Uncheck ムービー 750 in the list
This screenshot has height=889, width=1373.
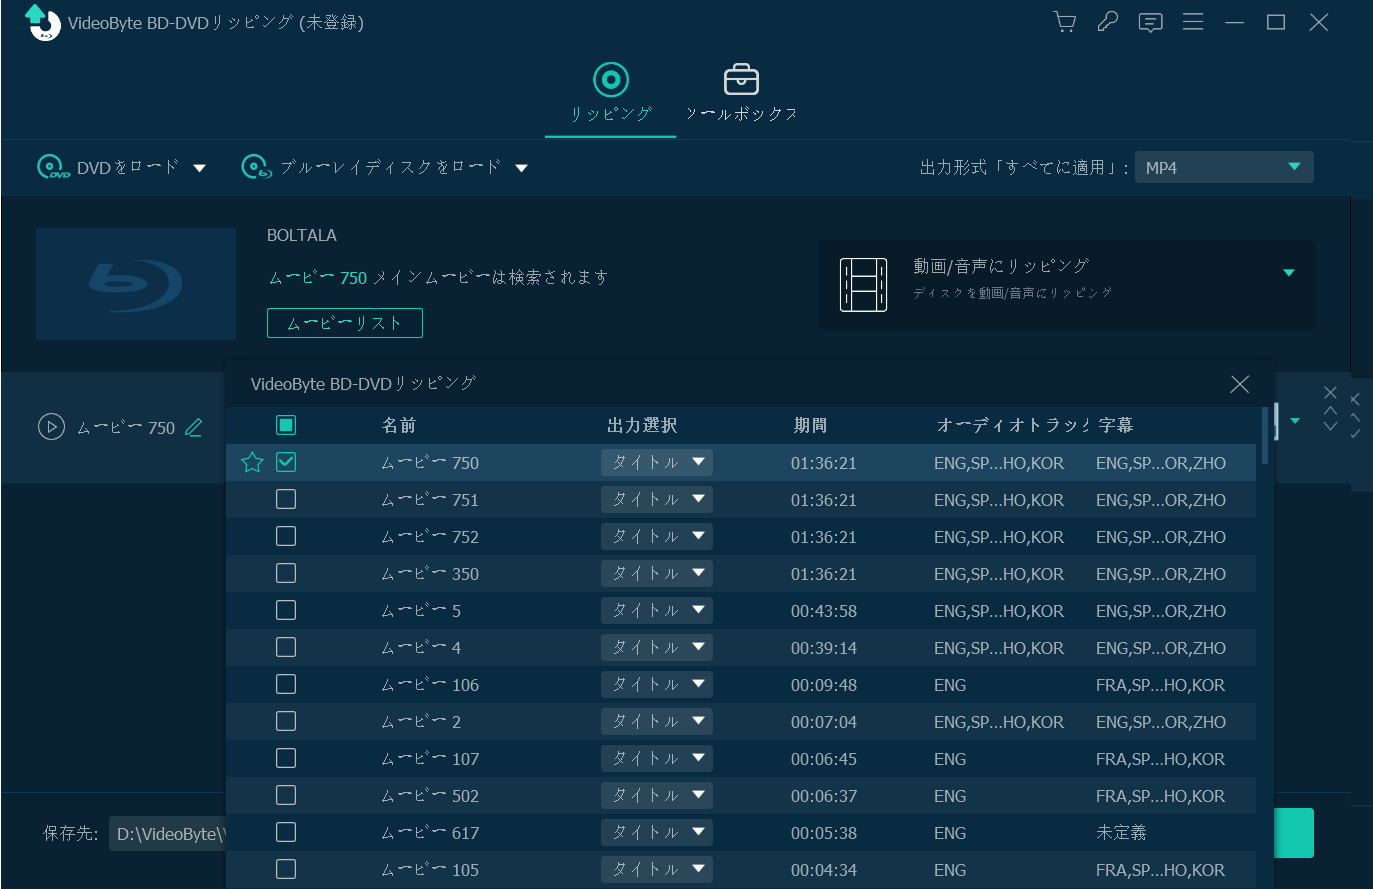(x=286, y=462)
